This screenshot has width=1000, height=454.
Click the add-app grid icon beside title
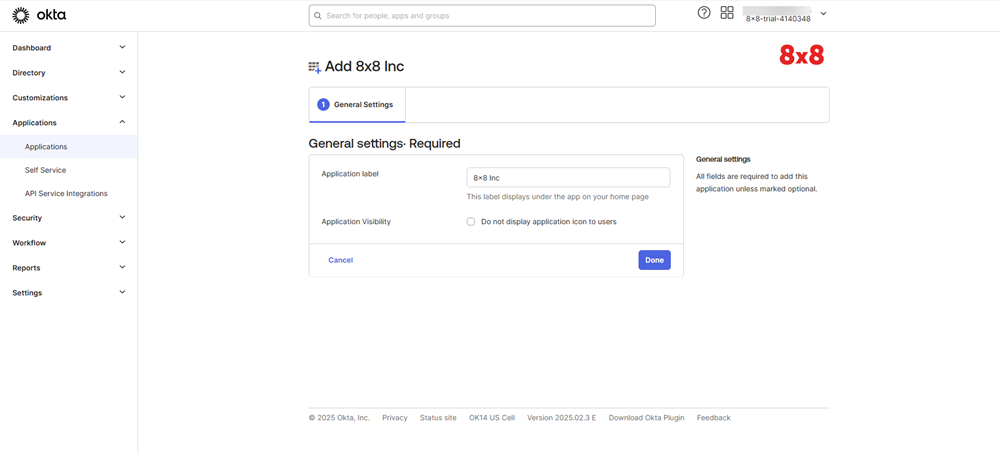coord(314,67)
